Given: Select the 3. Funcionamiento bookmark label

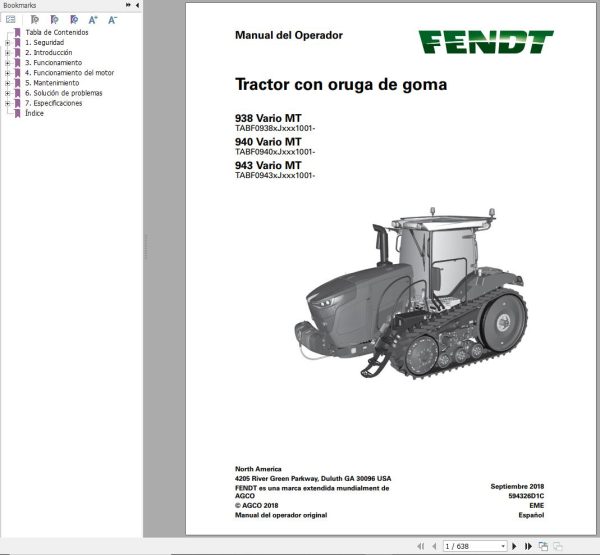Looking at the screenshot, I should pyautogui.click(x=54, y=62).
